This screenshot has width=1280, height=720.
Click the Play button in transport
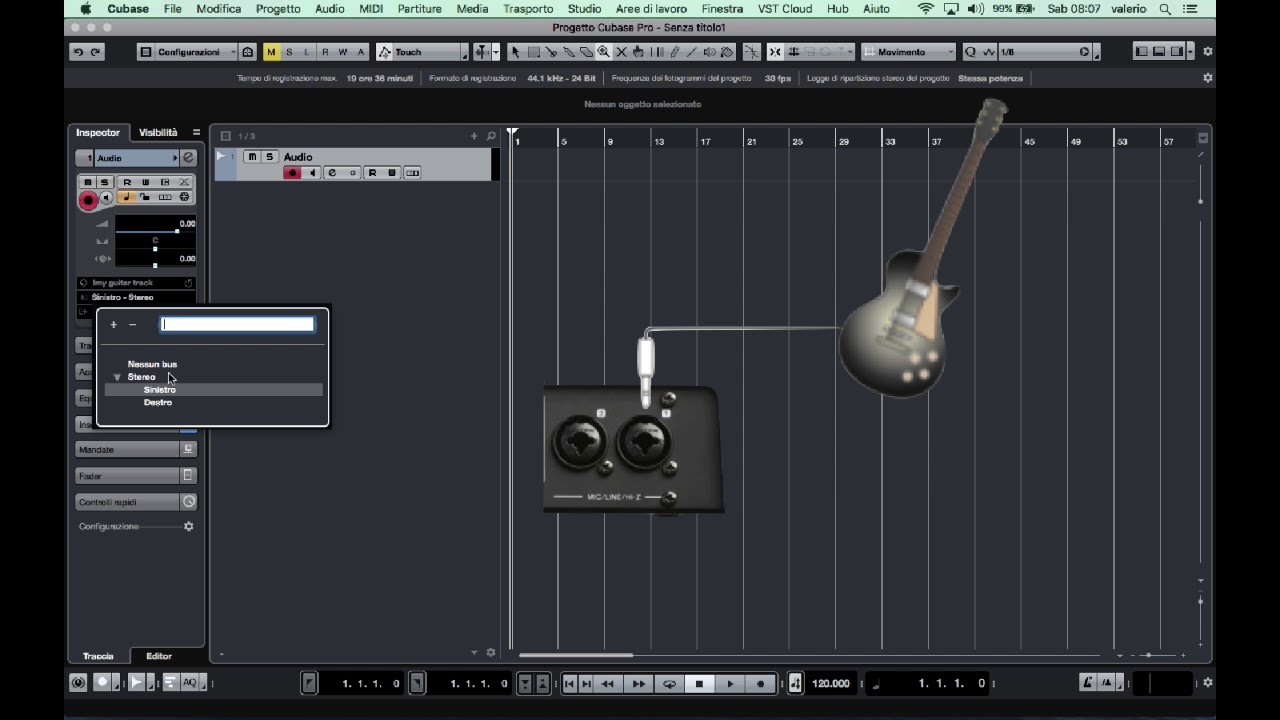pos(730,684)
